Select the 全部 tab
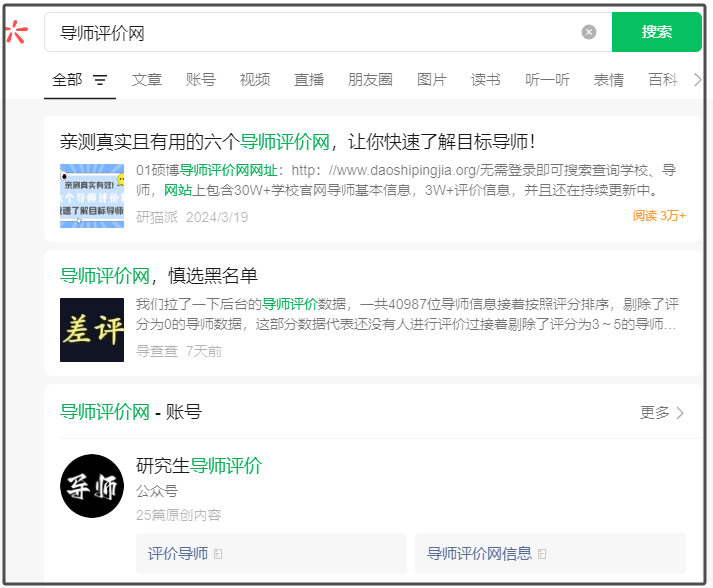The width and height of the screenshot is (713, 588). pyautogui.click(x=67, y=80)
